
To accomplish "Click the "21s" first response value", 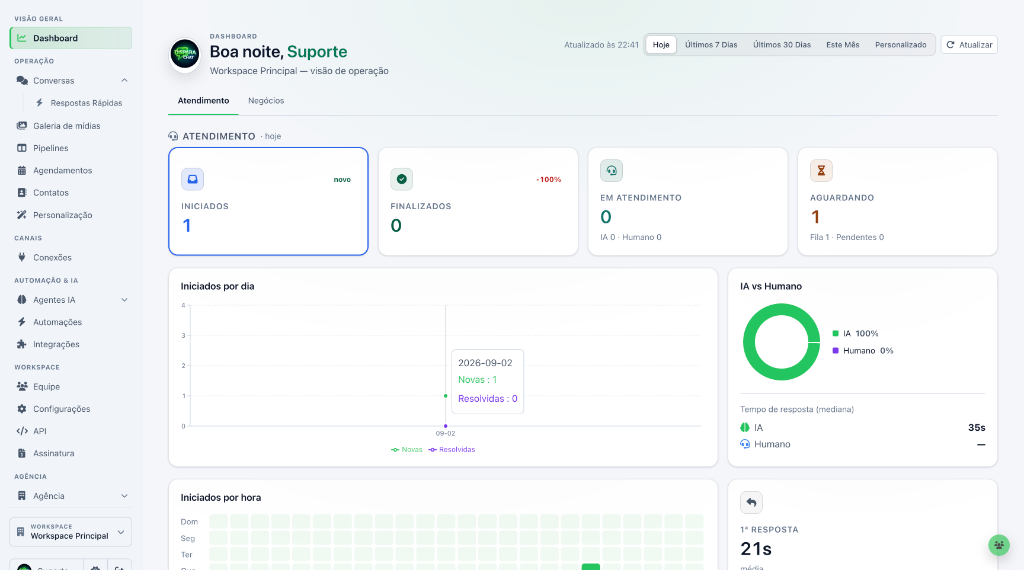I will point(756,548).
